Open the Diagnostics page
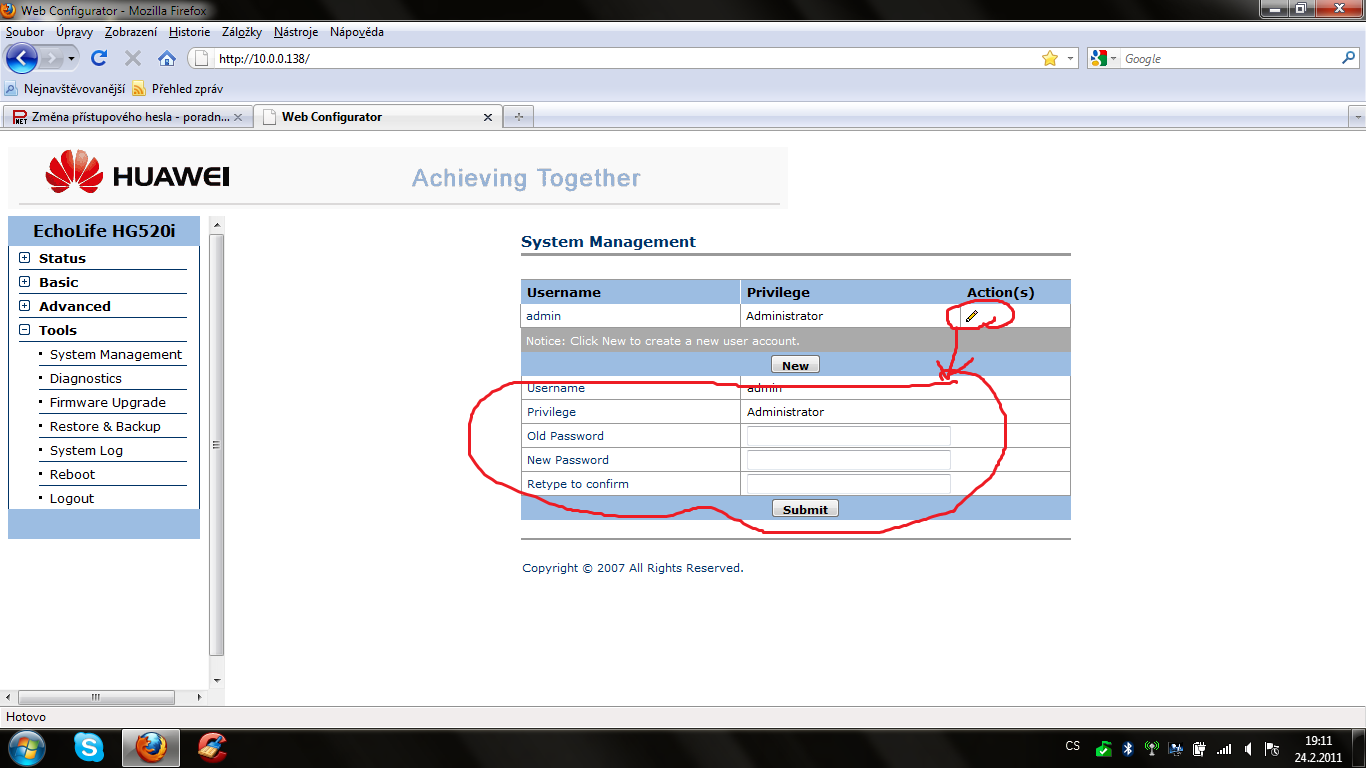The height and width of the screenshot is (768, 1366). [x=86, y=378]
